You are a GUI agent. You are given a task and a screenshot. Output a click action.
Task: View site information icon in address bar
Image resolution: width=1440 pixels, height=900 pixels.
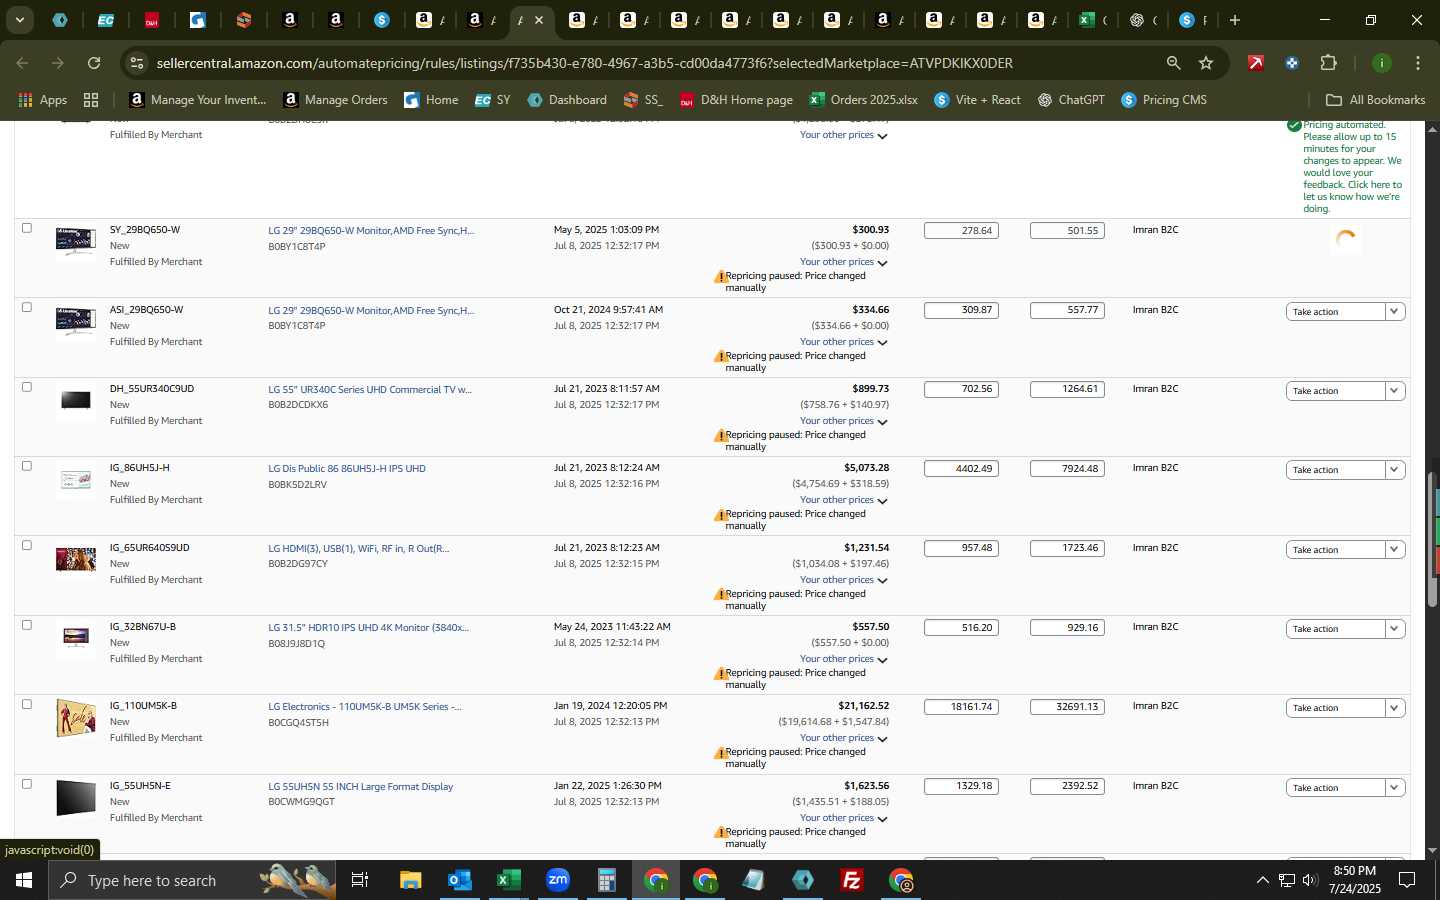(137, 63)
